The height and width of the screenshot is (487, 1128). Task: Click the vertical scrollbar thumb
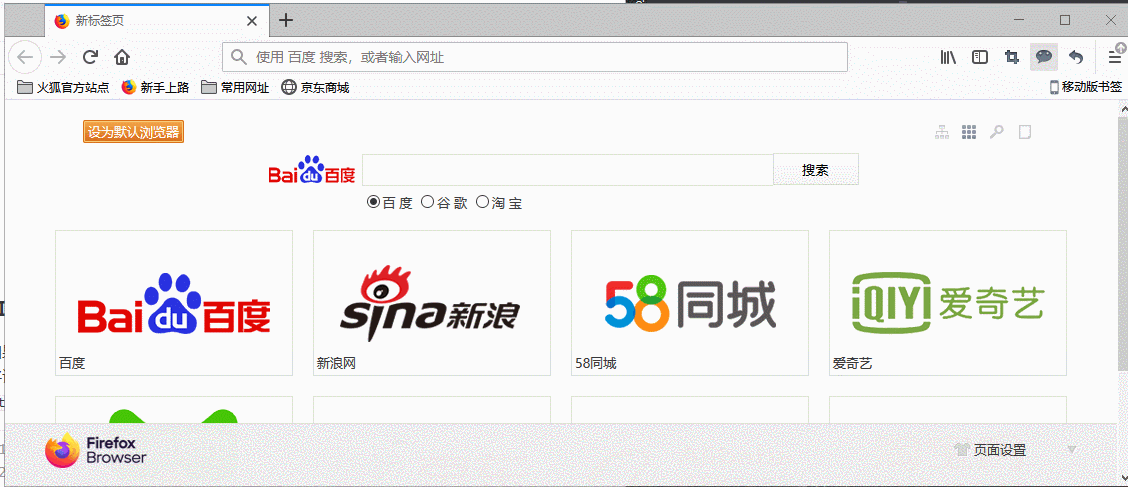(x=1122, y=245)
